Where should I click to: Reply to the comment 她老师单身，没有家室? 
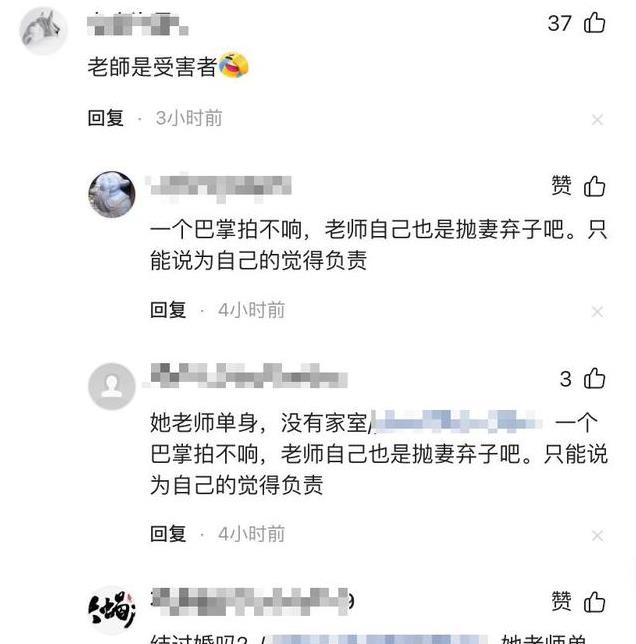click(x=168, y=534)
